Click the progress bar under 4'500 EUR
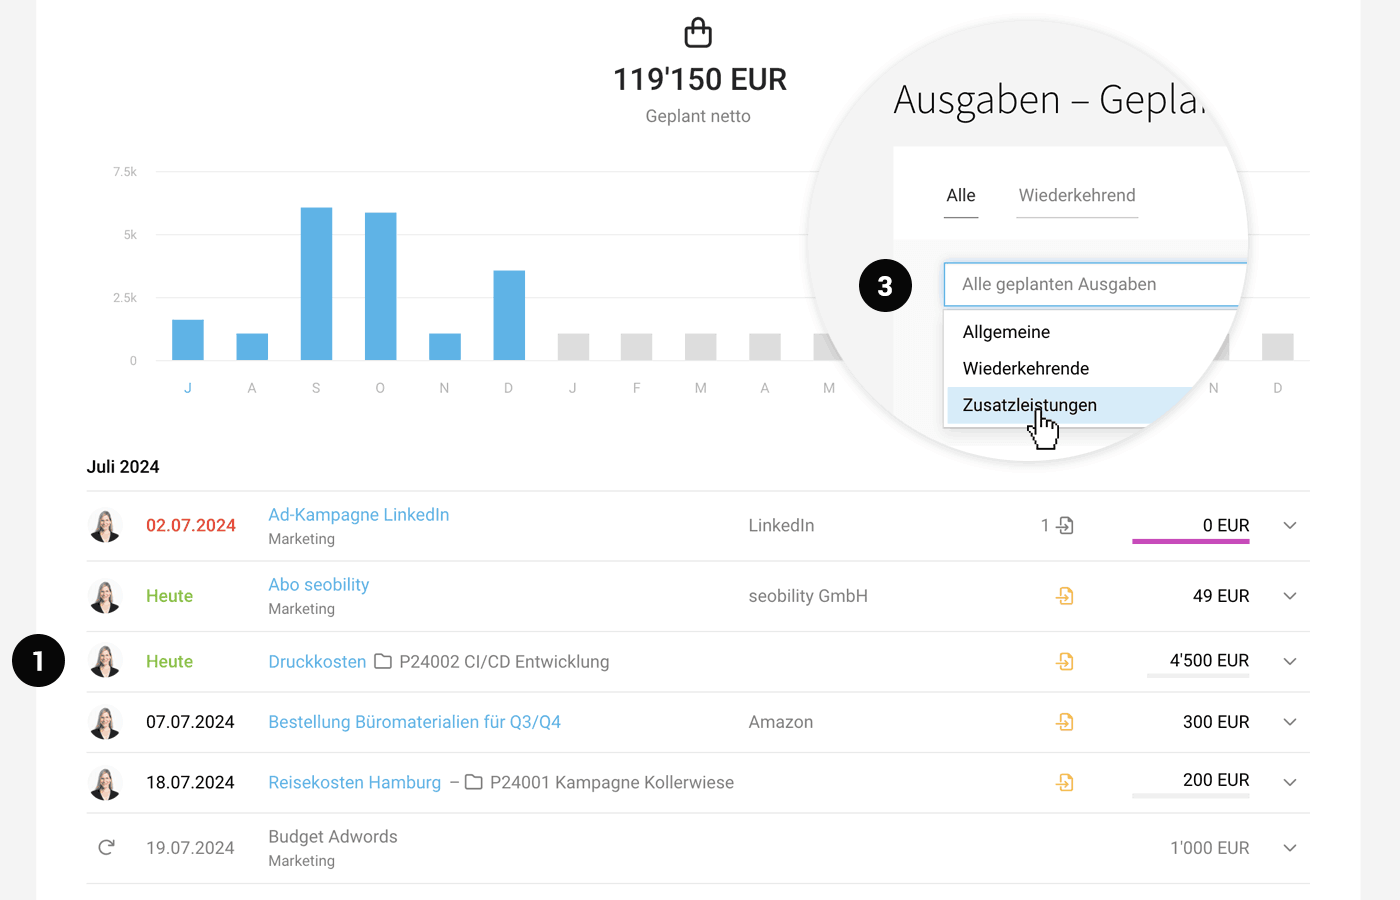1400x900 pixels. click(1198, 676)
